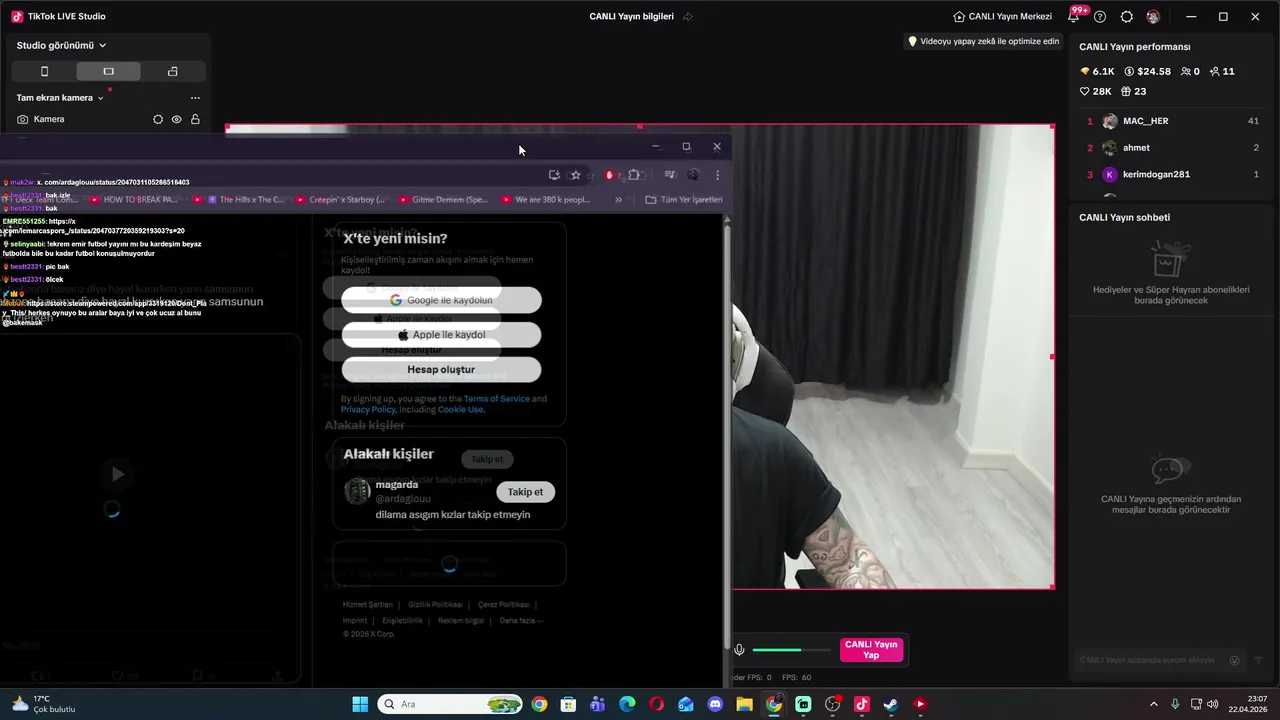Select the dual screen layout icon

pyautogui.click(x=172, y=71)
